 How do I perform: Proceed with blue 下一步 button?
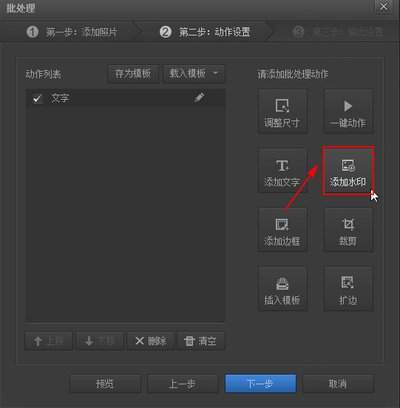pyautogui.click(x=261, y=384)
